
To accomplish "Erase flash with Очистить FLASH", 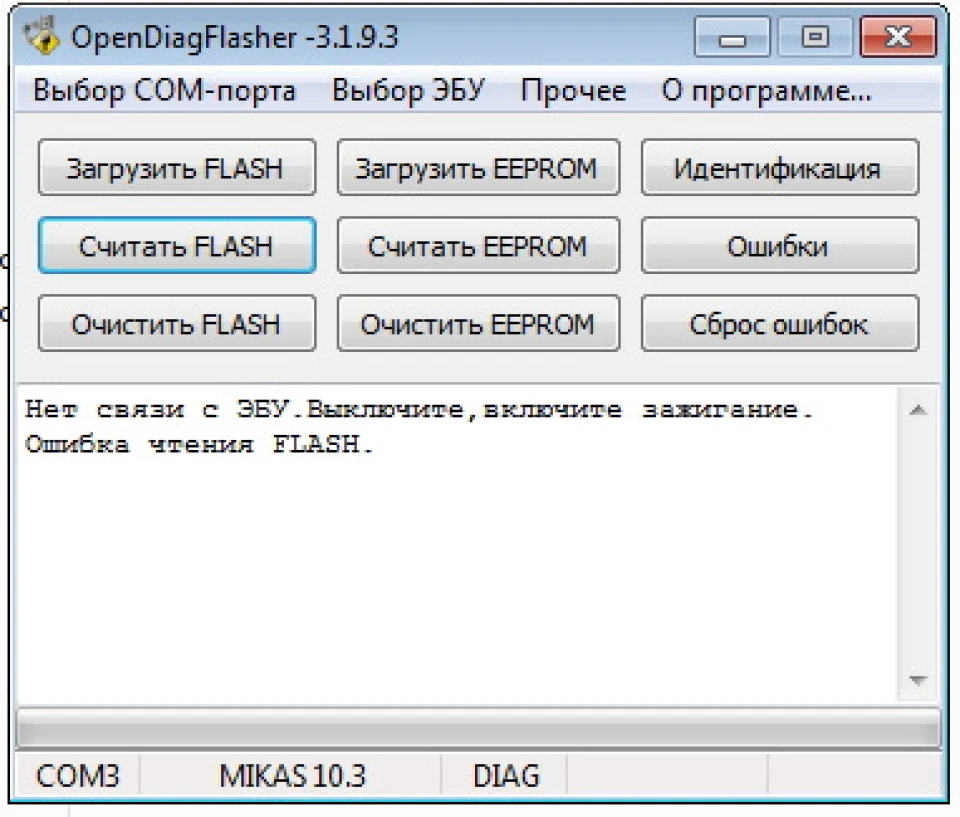I will pos(177,323).
